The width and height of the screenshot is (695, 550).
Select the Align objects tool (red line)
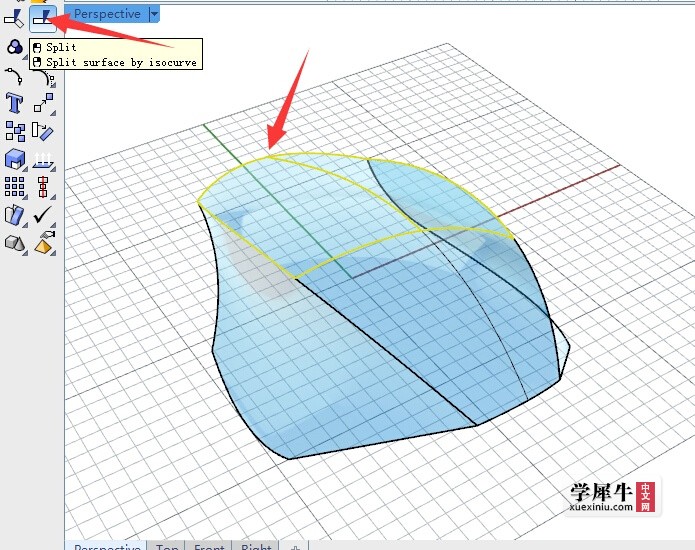43,187
